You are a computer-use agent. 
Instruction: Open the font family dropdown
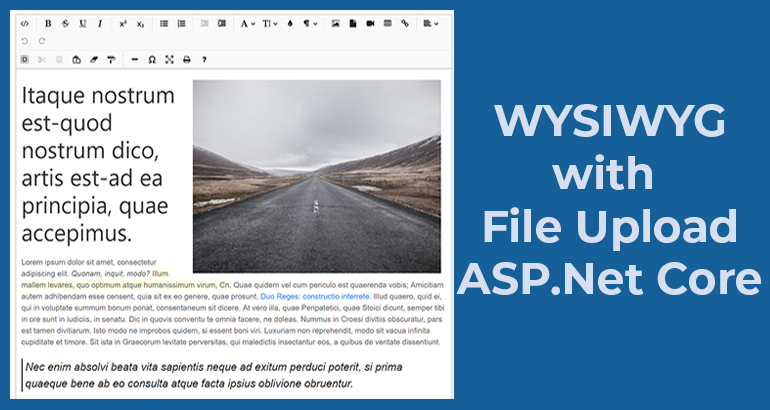pyautogui.click(x=247, y=24)
